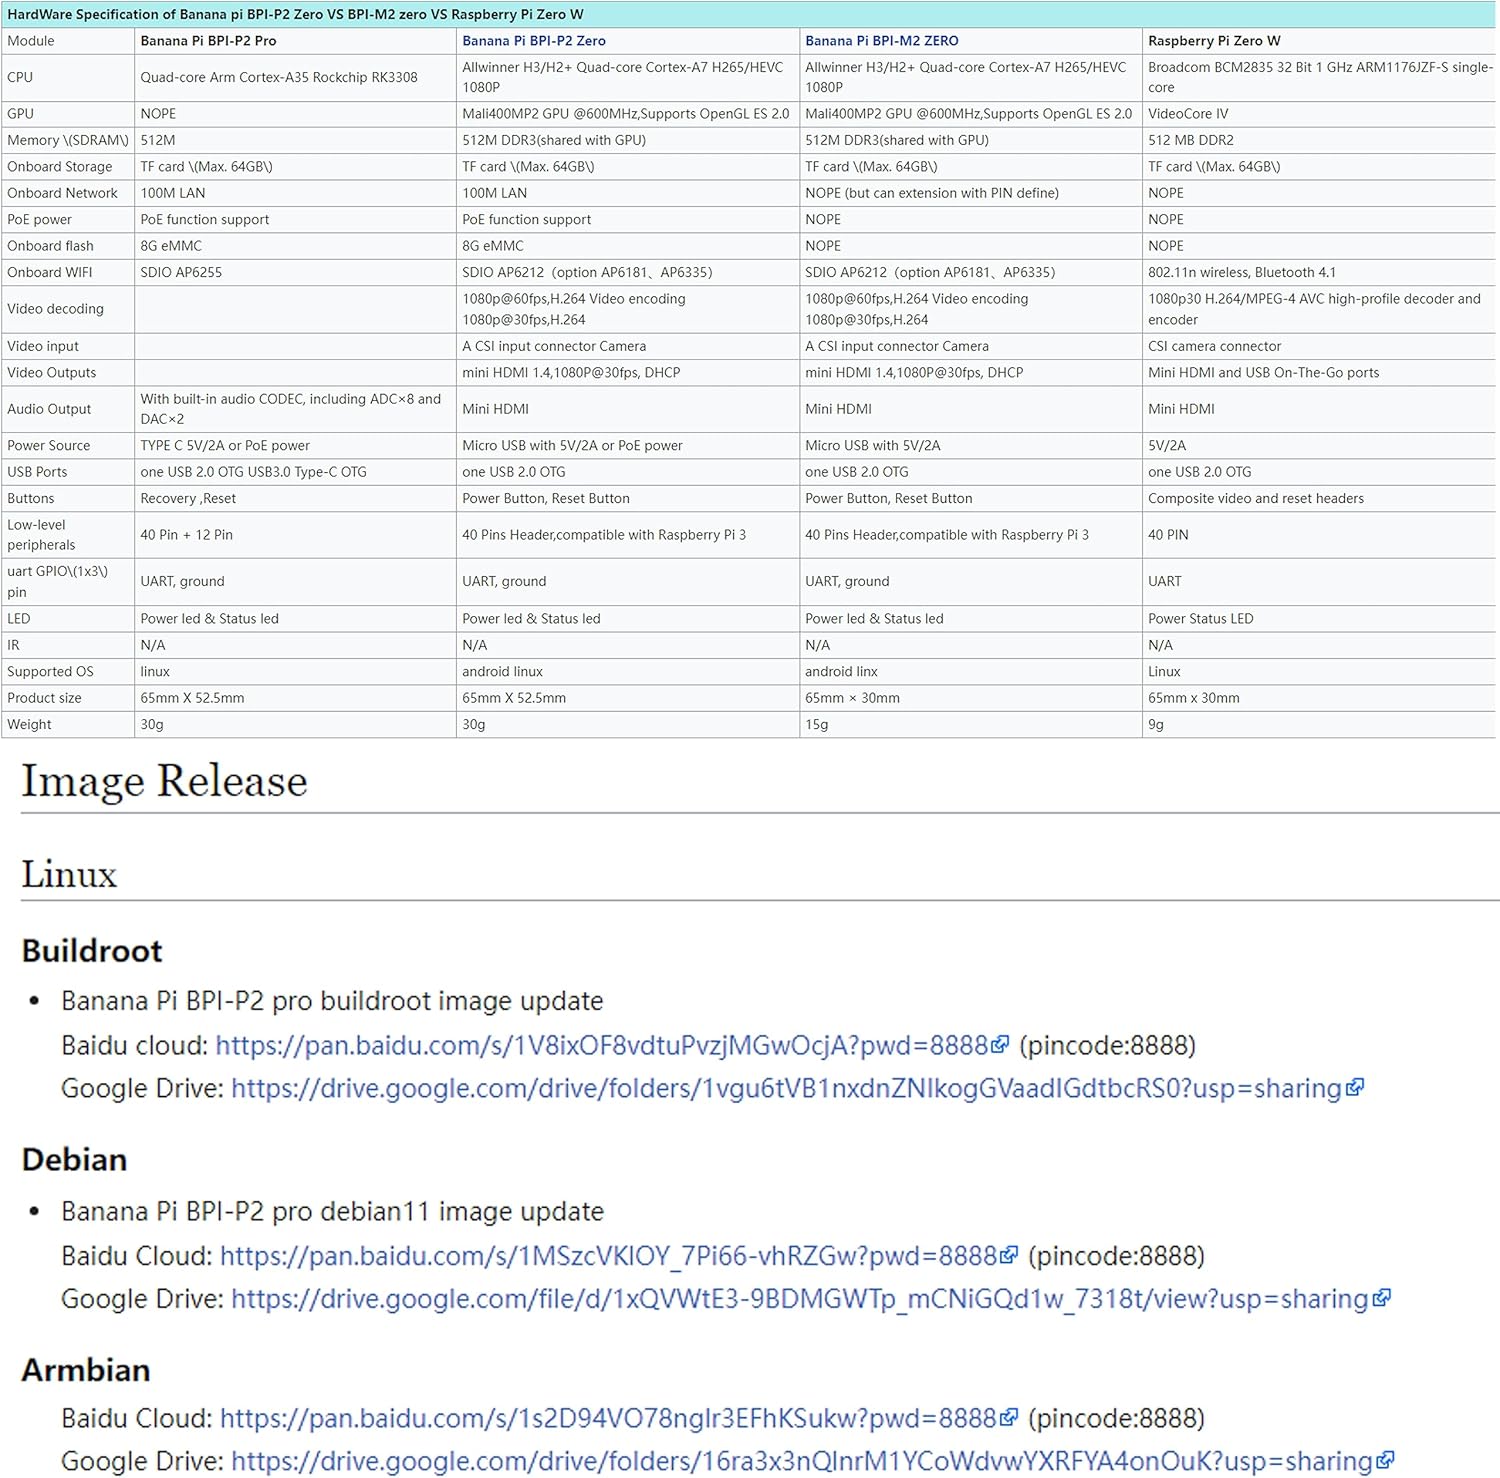Open the Buildroot Google Drive folder link
The height and width of the screenshot is (1478, 1500).
click(786, 1089)
